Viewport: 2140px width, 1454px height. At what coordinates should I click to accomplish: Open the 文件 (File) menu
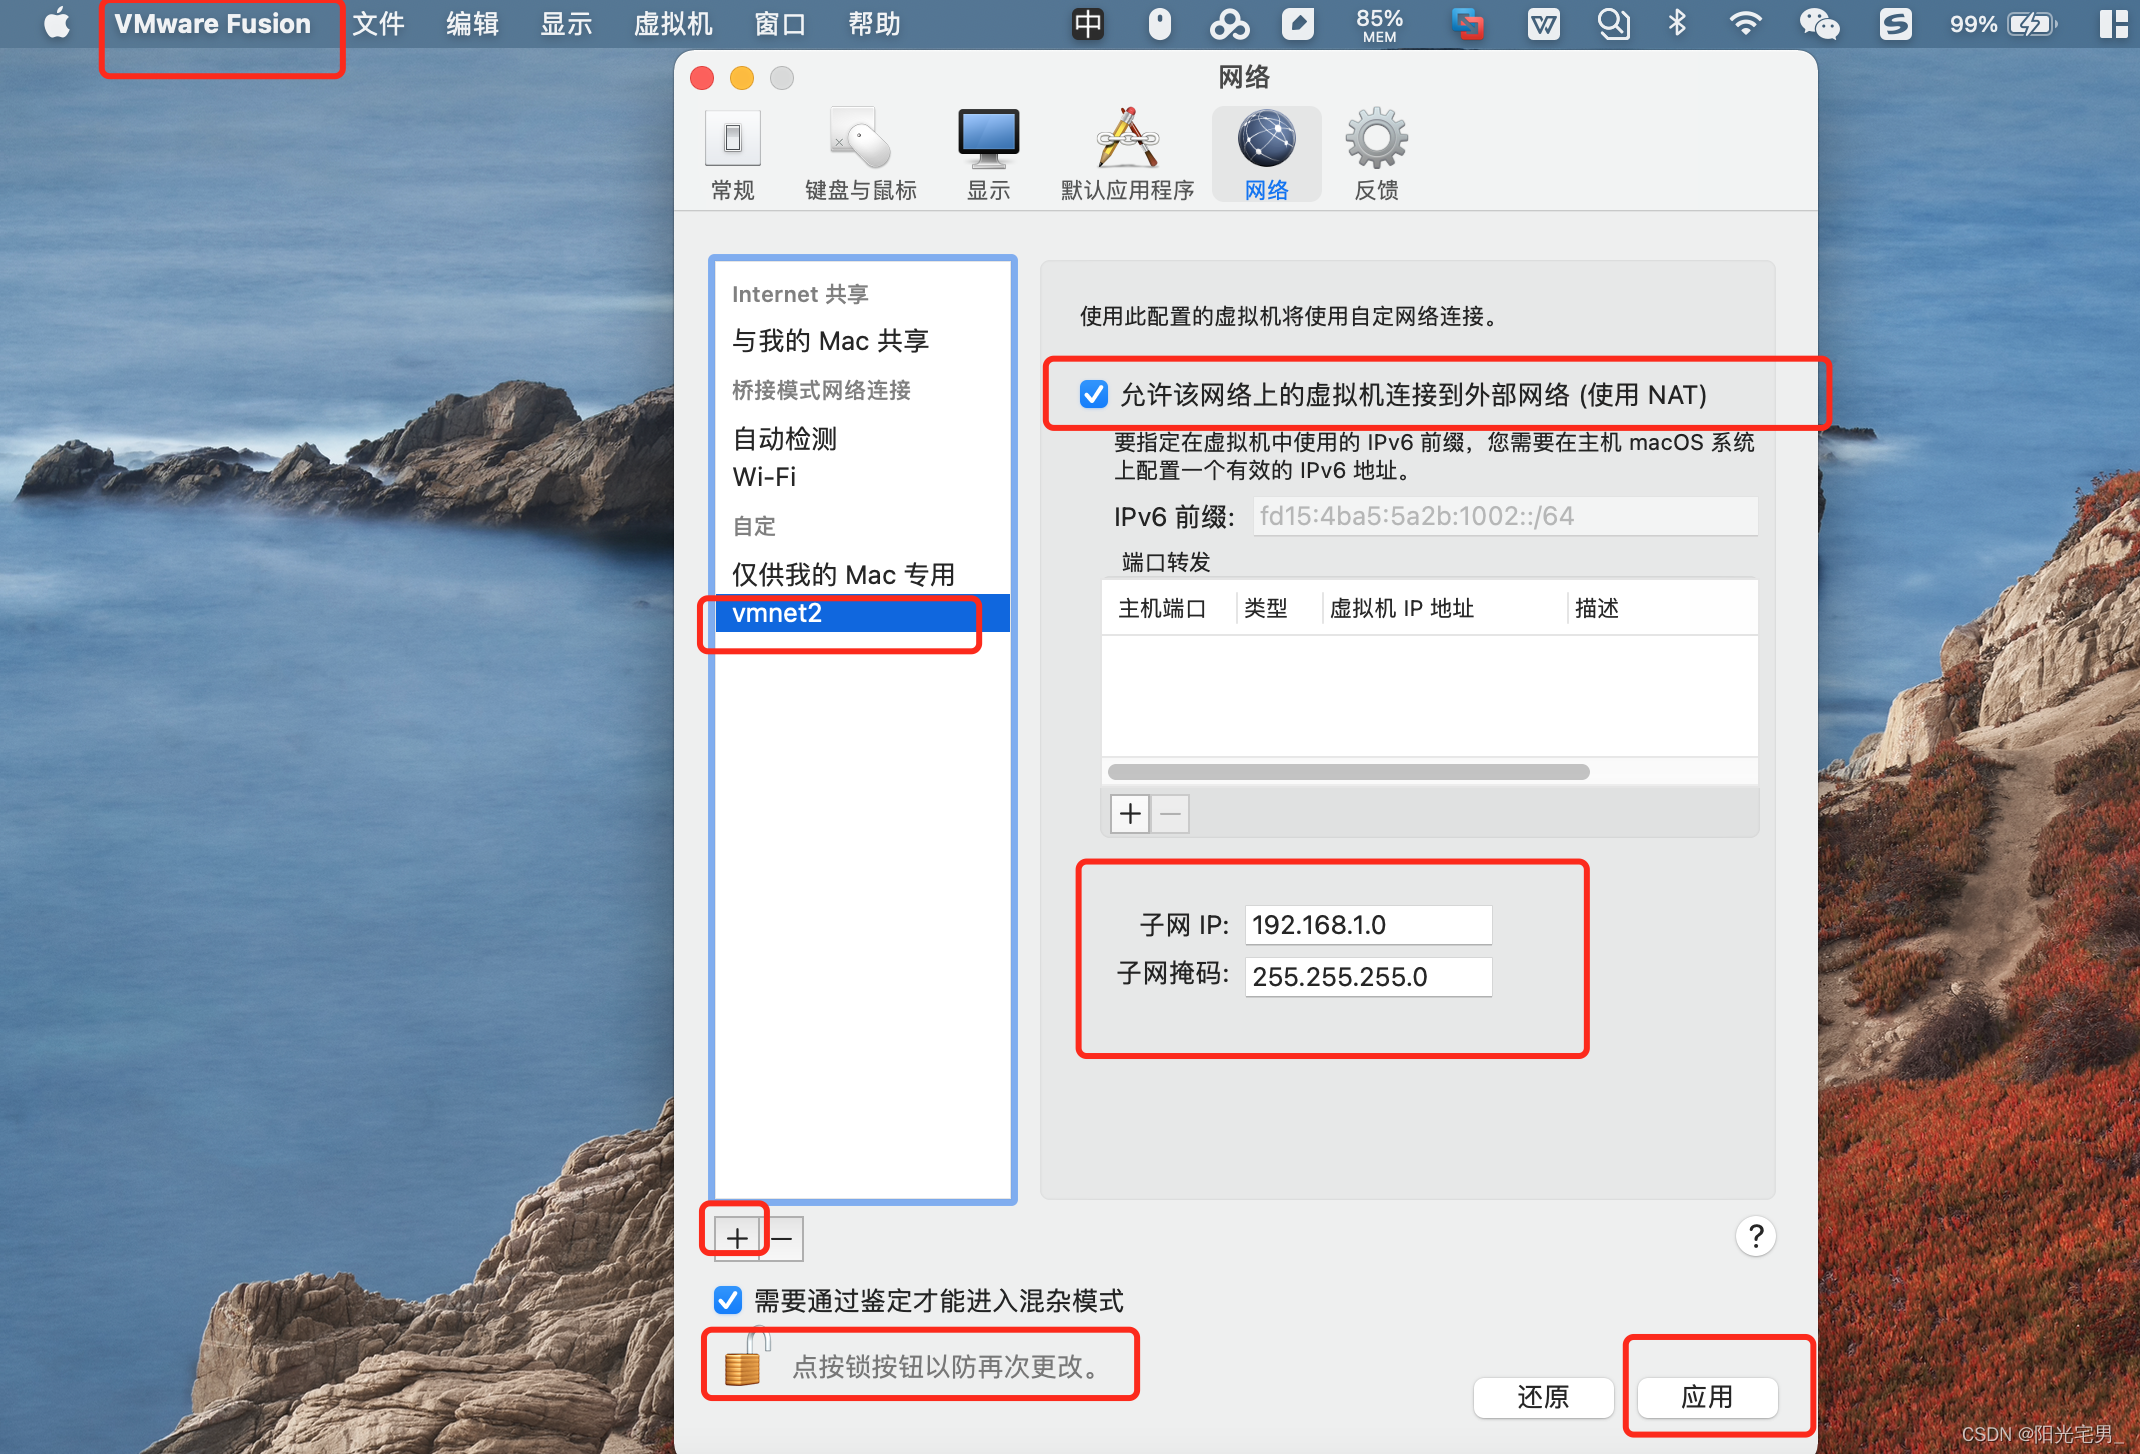point(378,24)
